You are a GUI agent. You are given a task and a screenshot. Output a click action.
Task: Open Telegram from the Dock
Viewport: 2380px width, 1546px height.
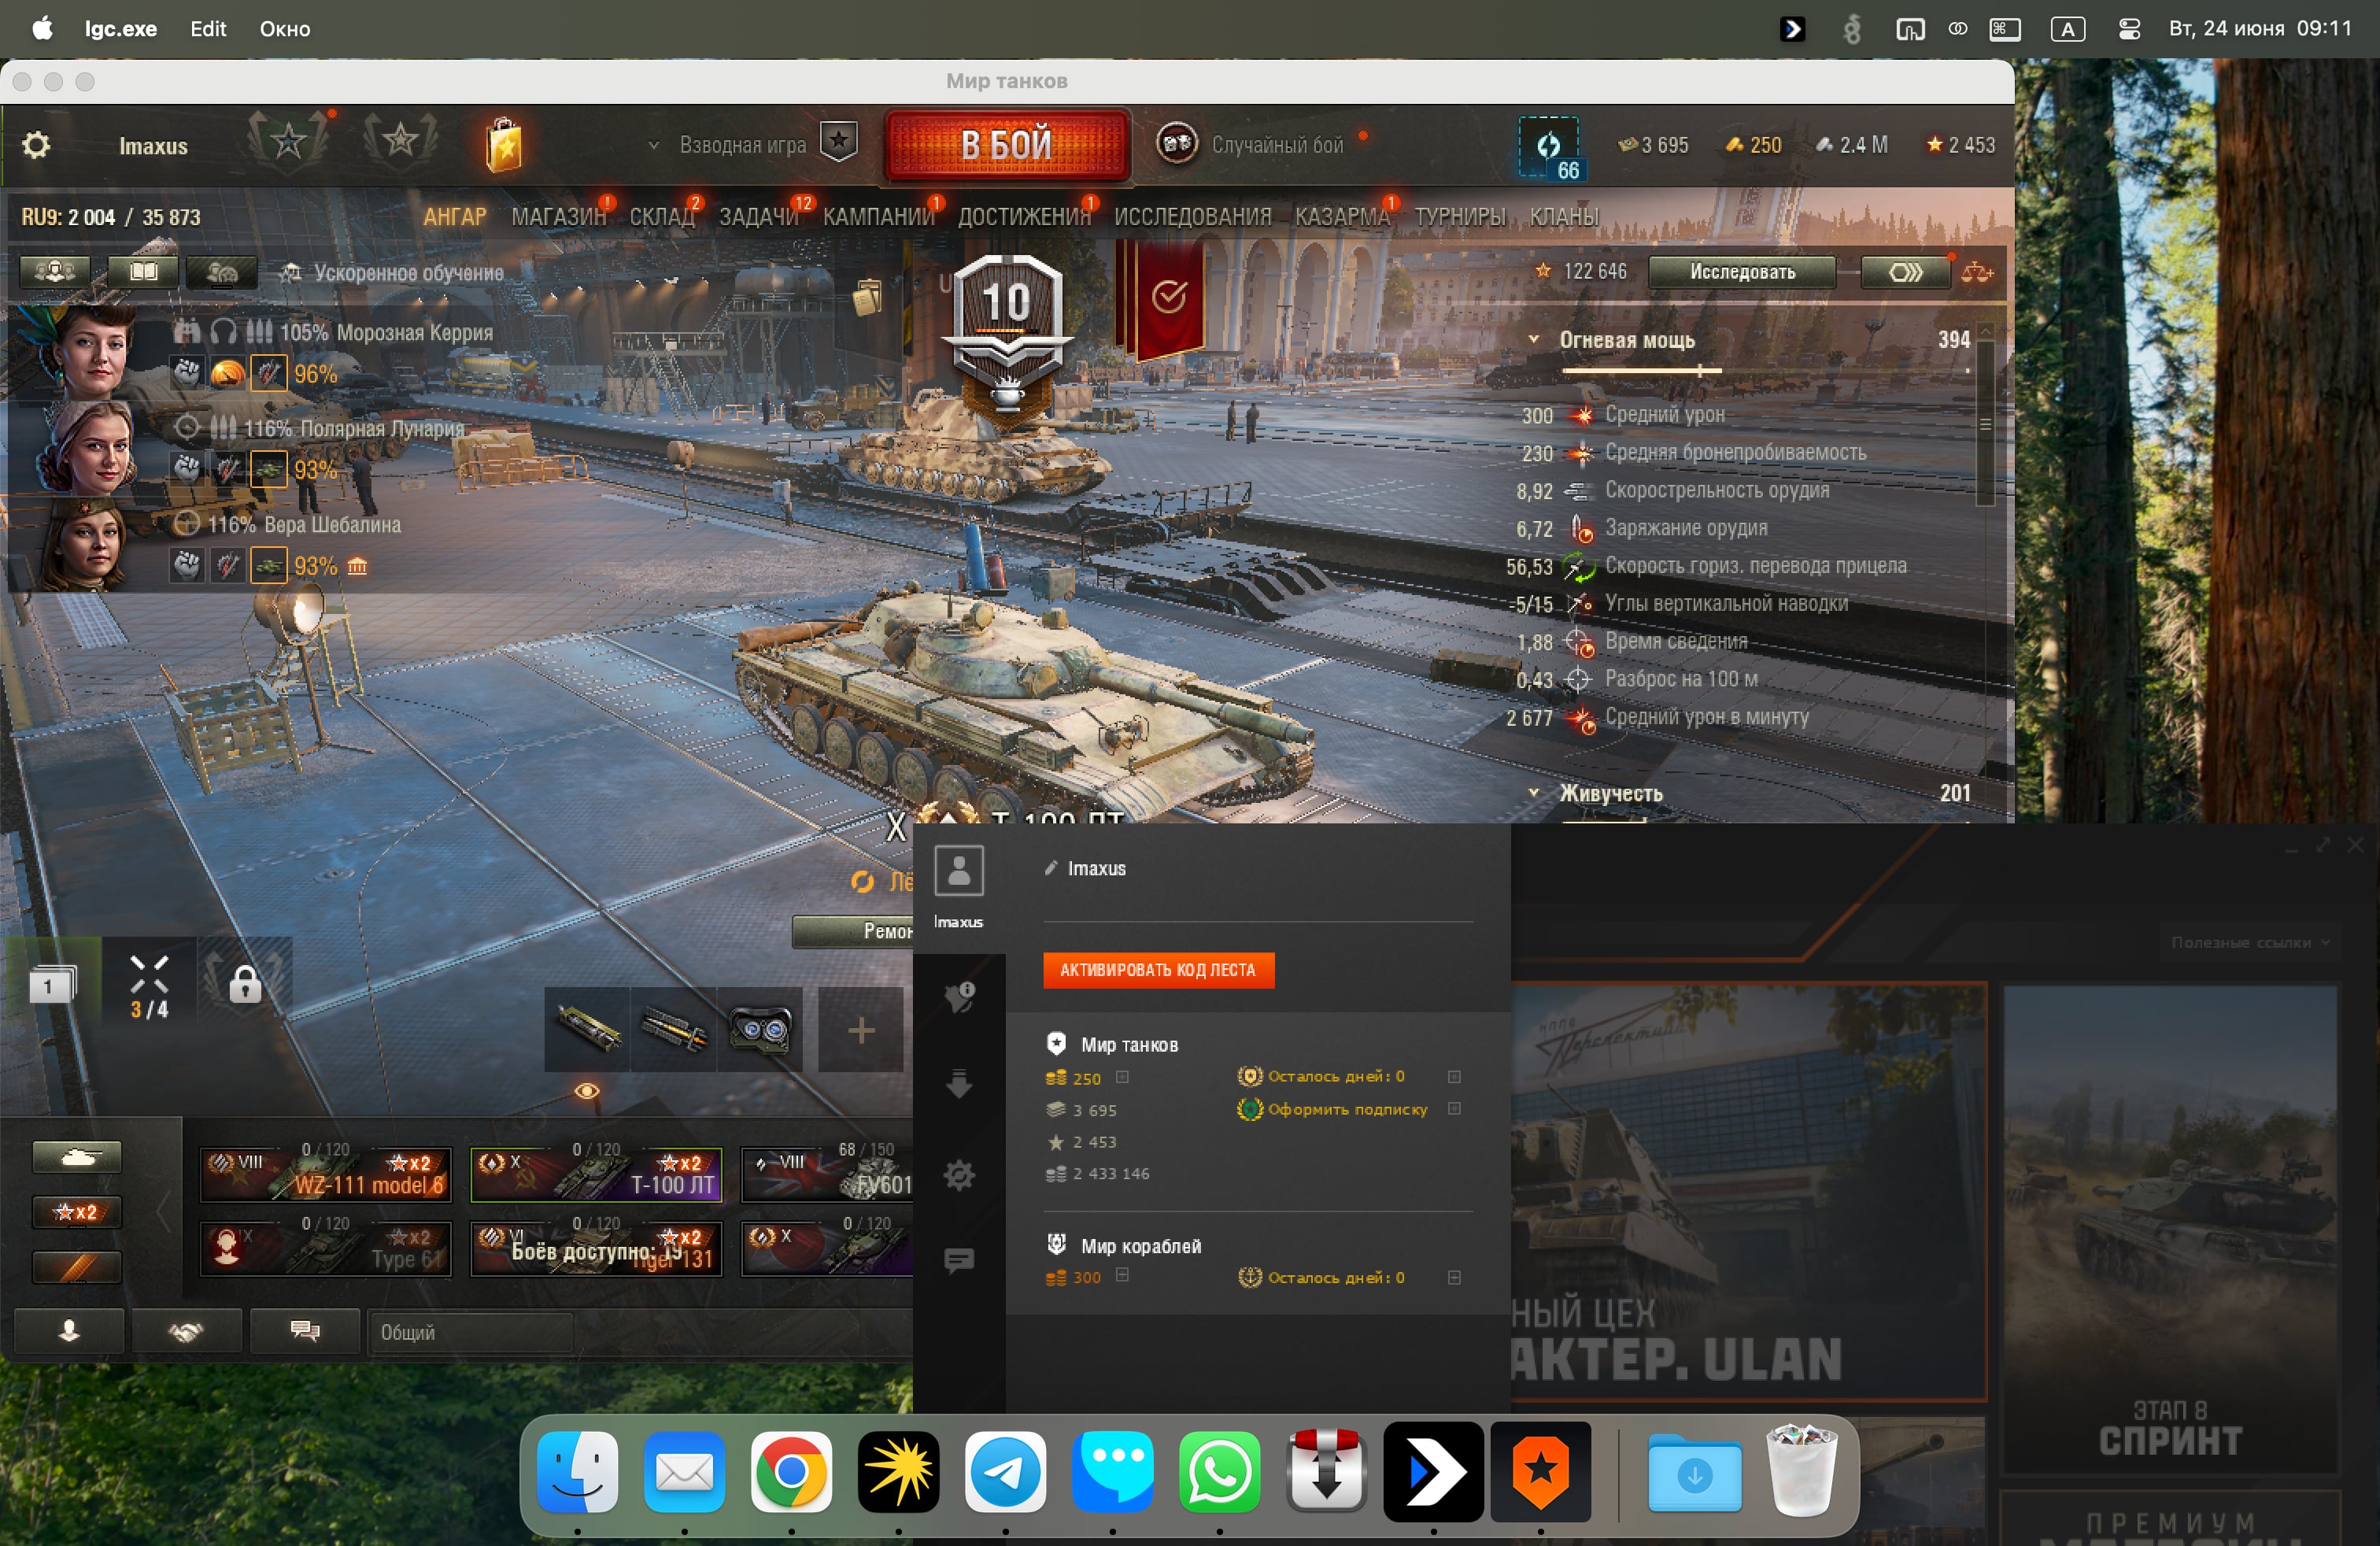[1005, 1471]
